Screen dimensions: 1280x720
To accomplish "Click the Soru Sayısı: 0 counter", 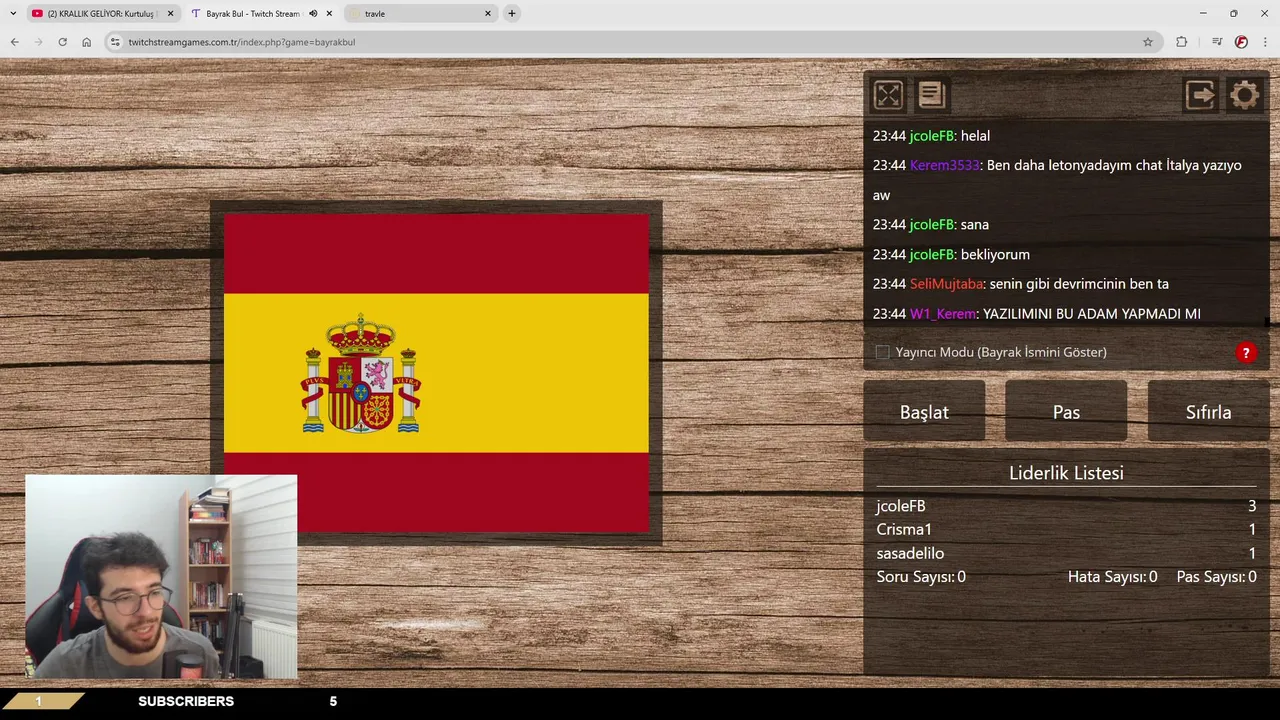I will [x=921, y=577].
